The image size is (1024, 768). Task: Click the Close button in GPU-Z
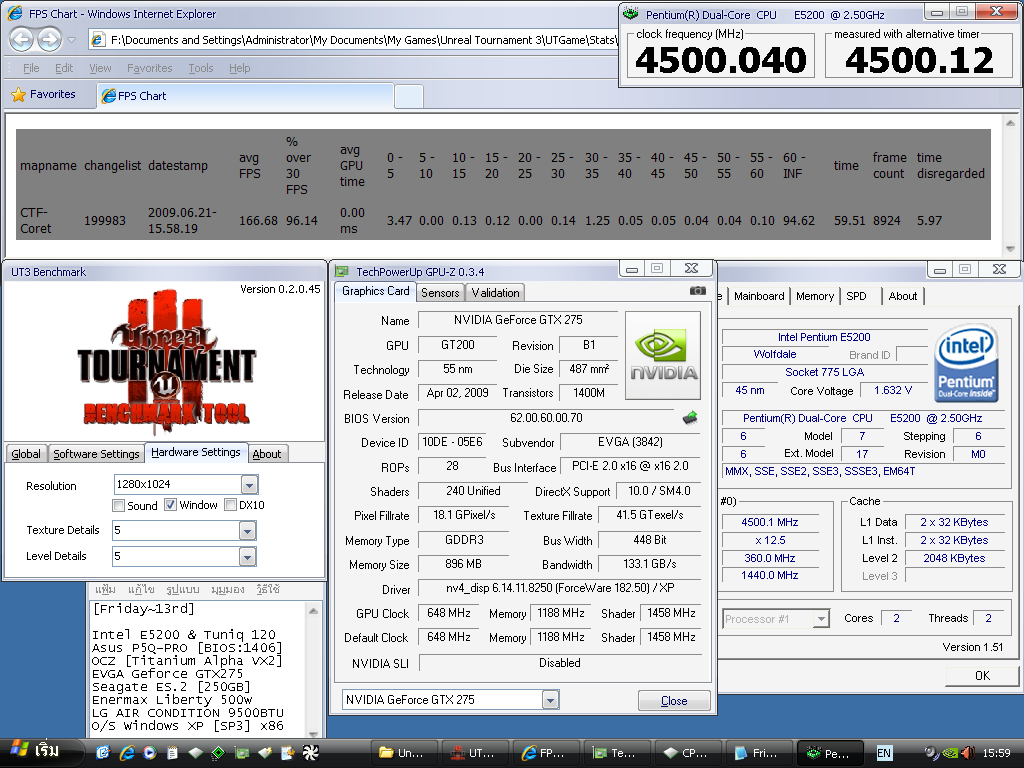(x=674, y=701)
